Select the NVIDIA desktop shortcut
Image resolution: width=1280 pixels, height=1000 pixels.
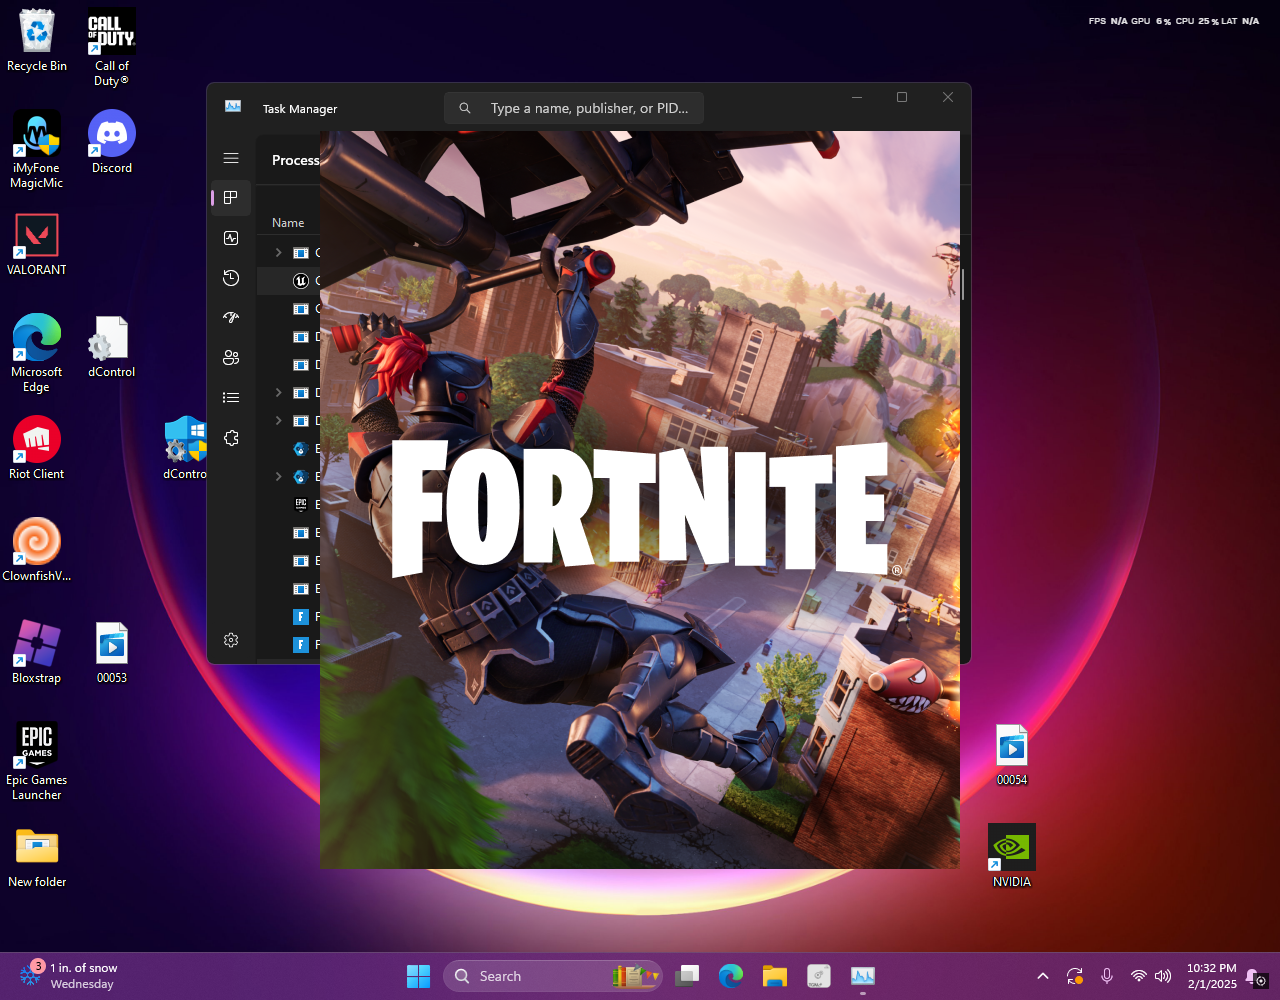point(1012,856)
